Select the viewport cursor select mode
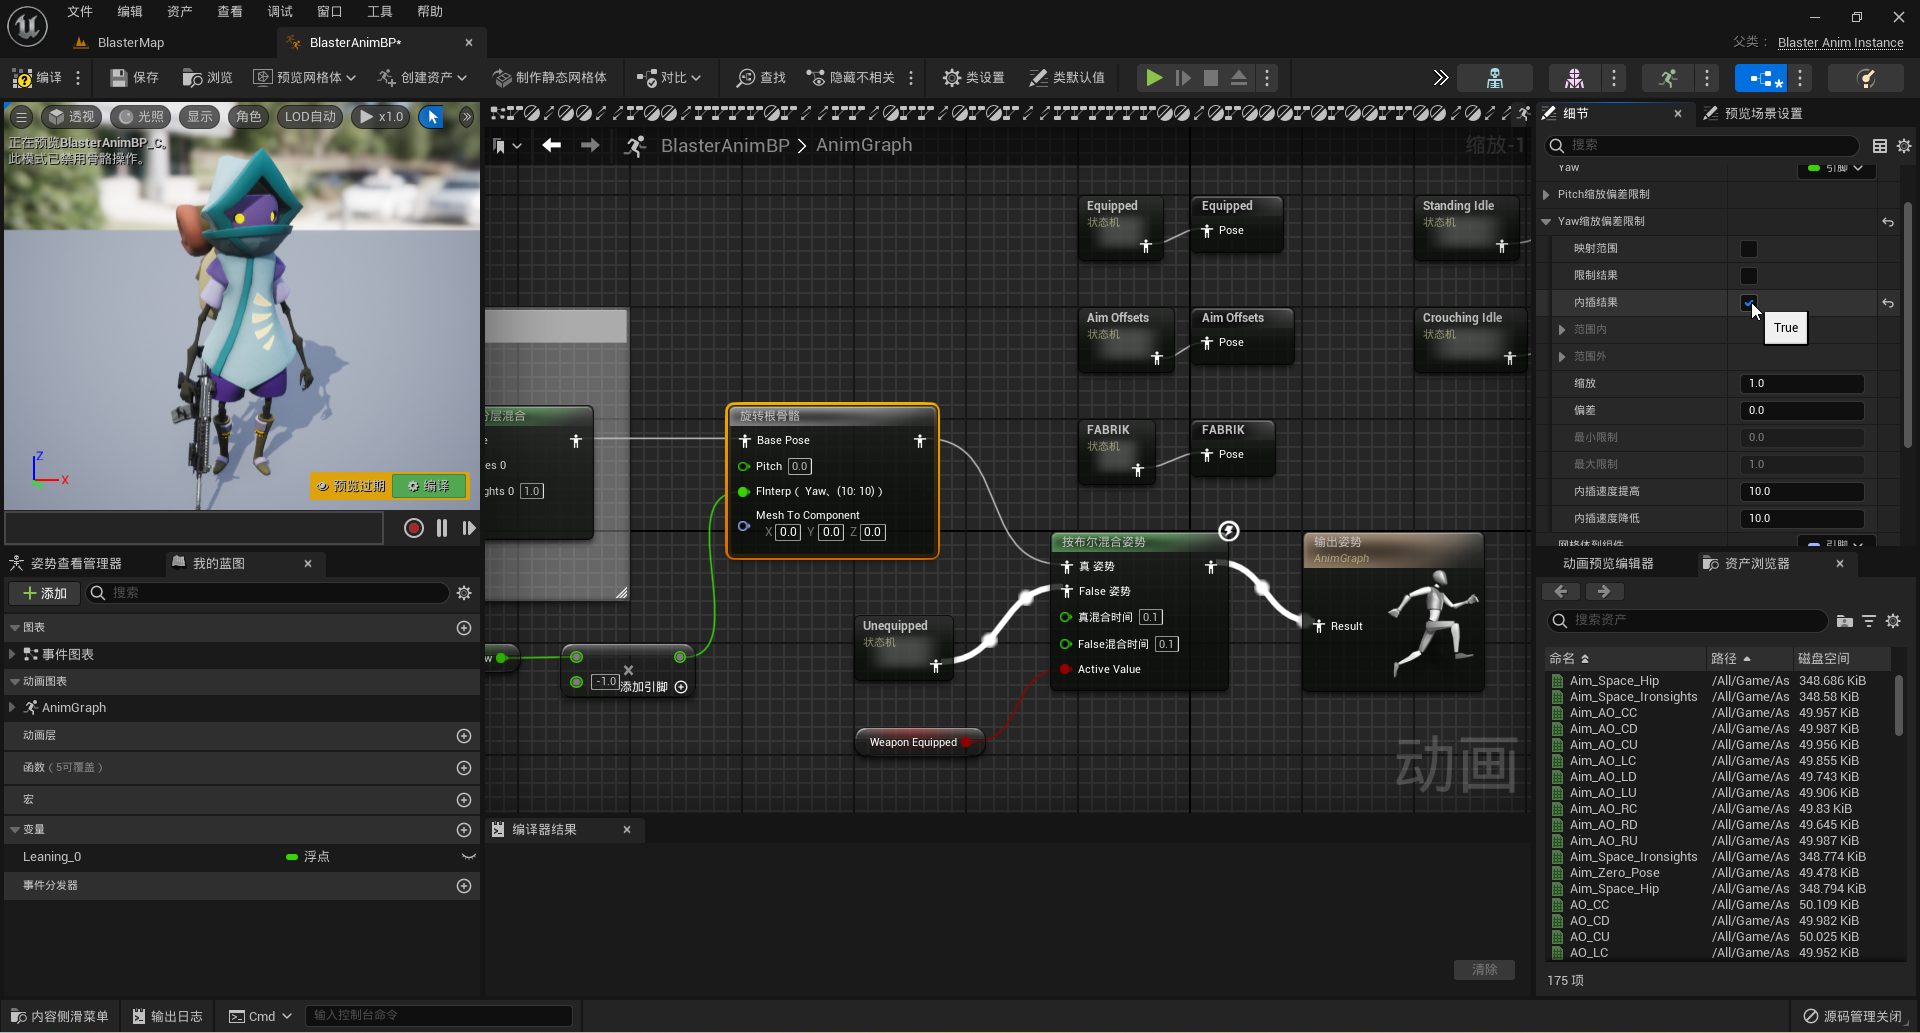Viewport: 1920px width, 1033px height. pyautogui.click(x=433, y=117)
